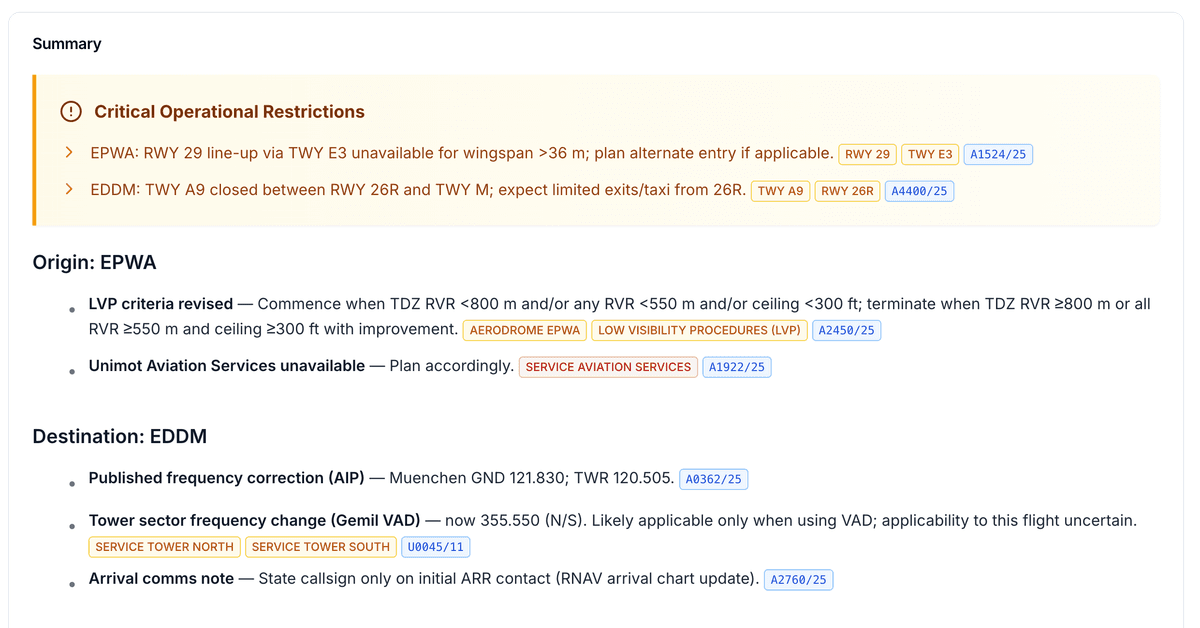
Task: Click the Summary heading
Action: pyautogui.click(x=66, y=43)
